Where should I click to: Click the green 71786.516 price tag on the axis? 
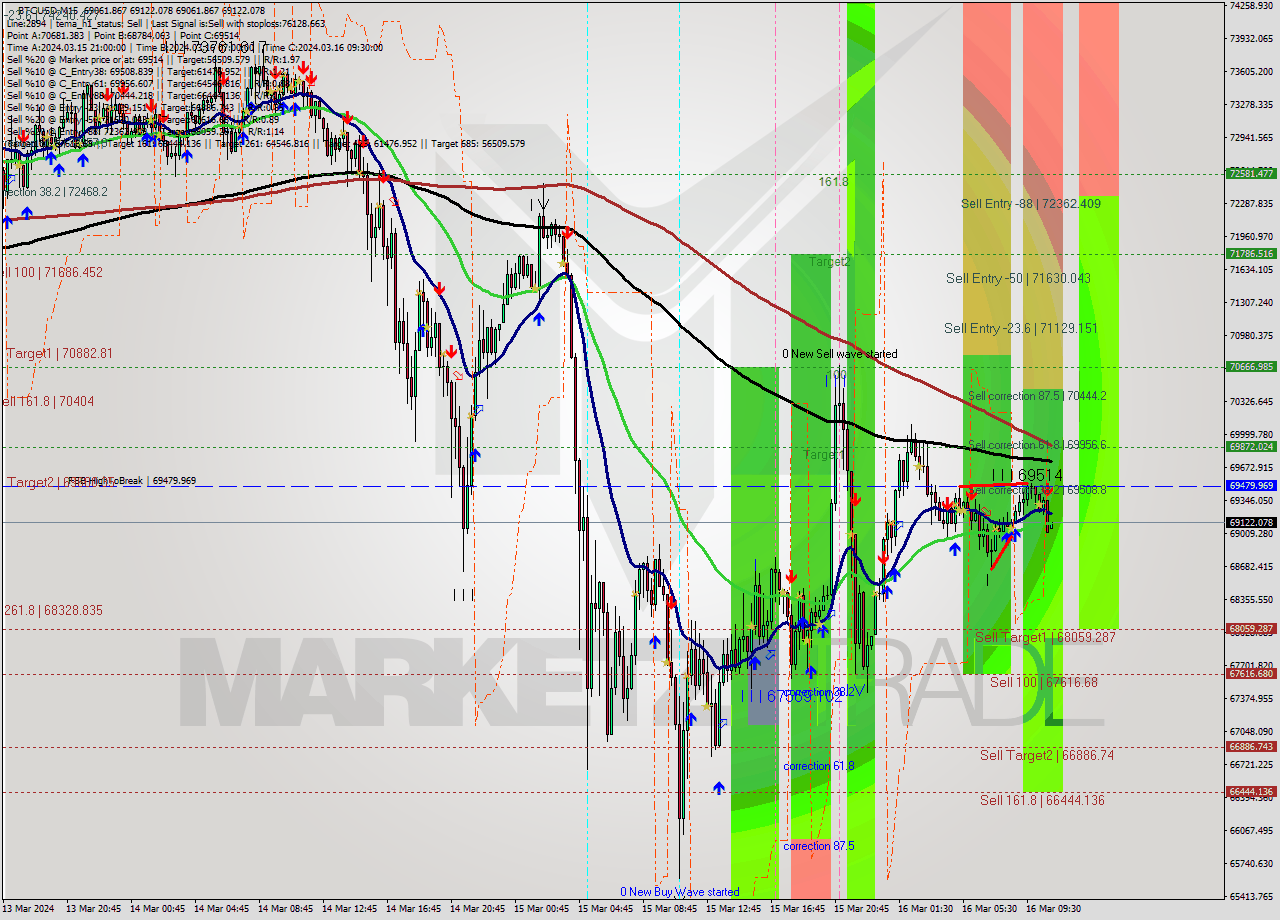pyautogui.click(x=1251, y=254)
